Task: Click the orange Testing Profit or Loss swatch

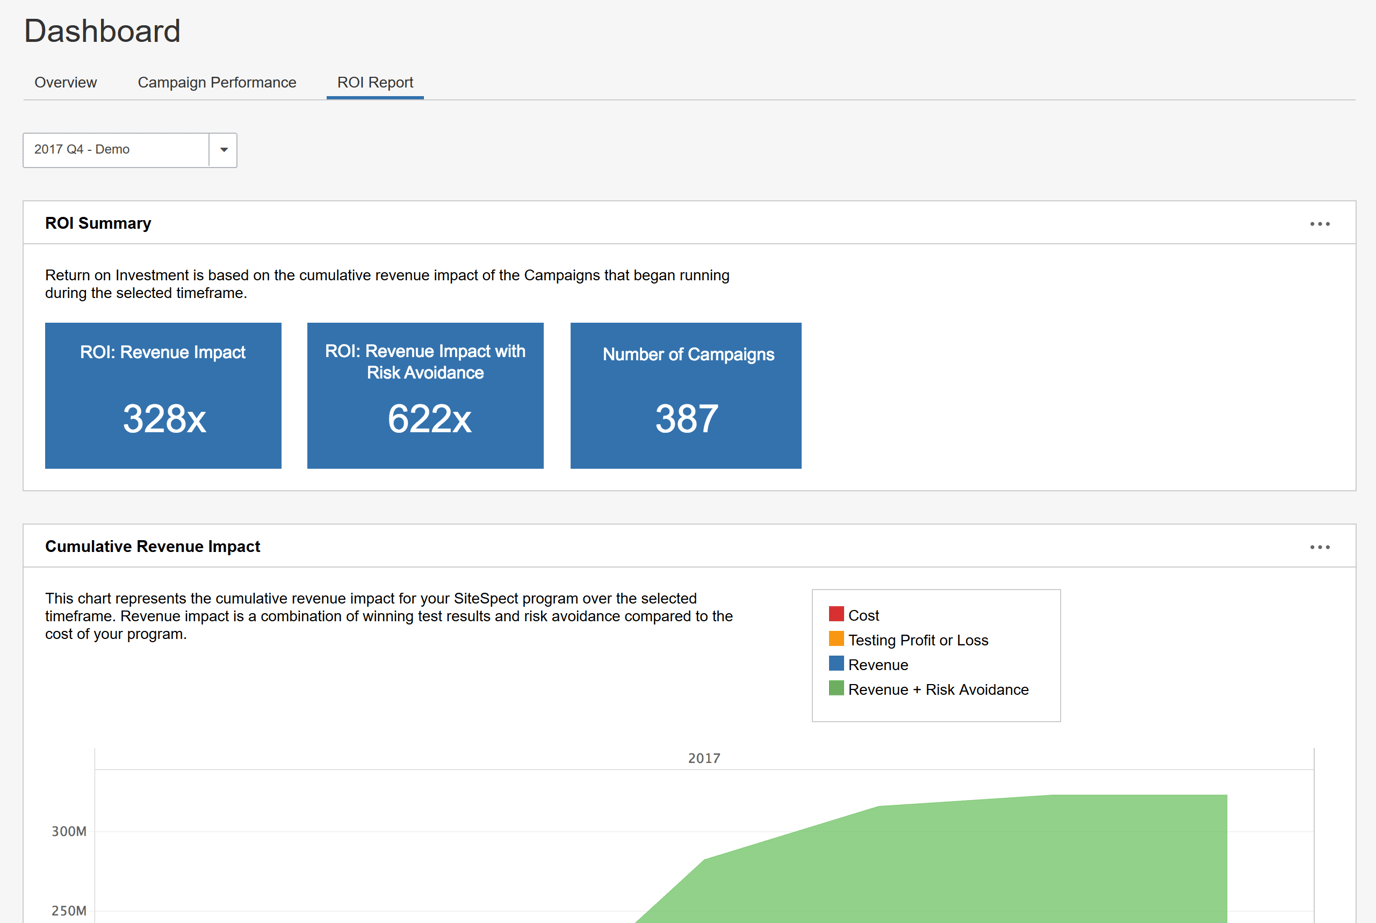Action: click(x=836, y=639)
